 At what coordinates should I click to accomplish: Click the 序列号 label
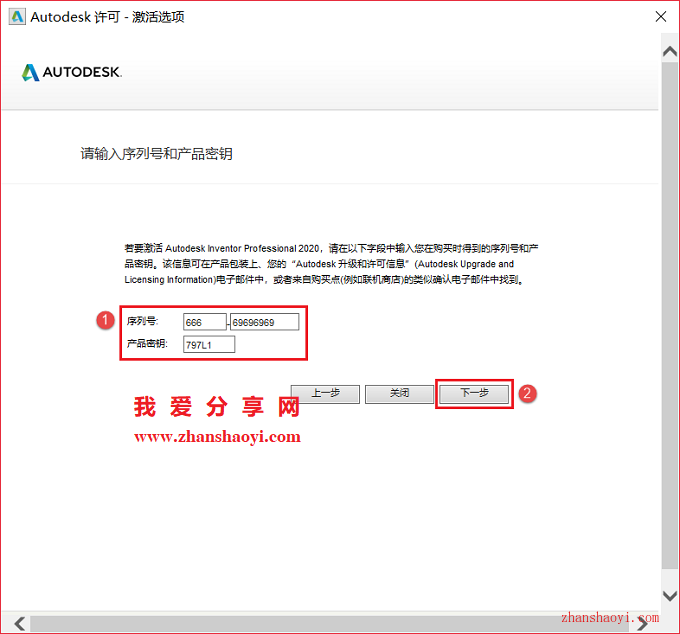click(143, 321)
